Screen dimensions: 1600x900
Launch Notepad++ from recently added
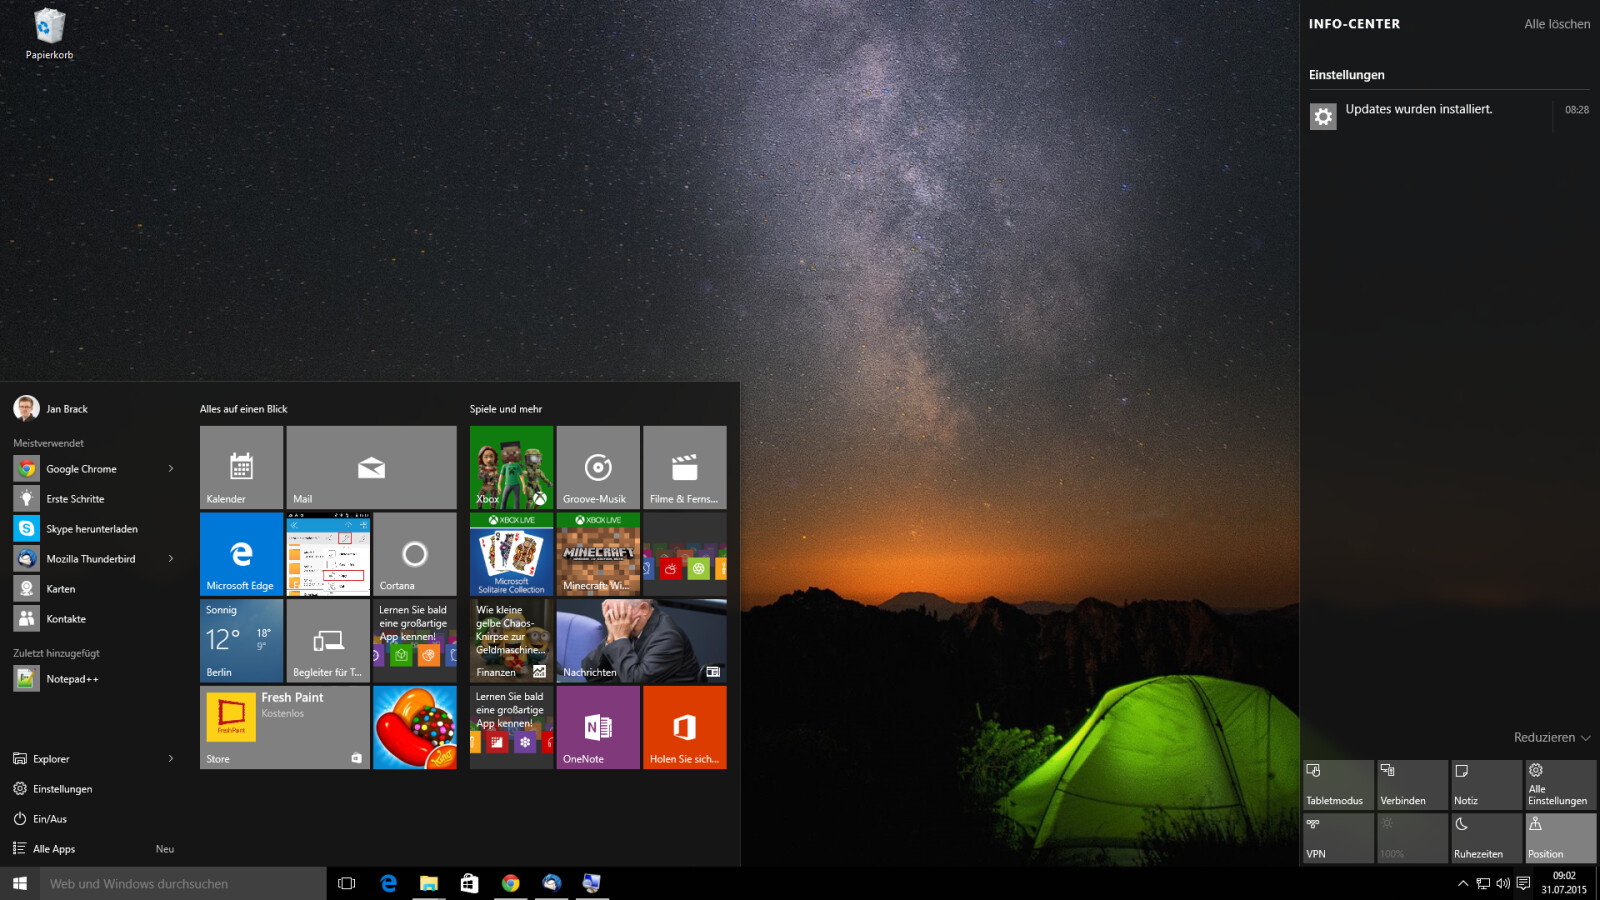point(72,679)
